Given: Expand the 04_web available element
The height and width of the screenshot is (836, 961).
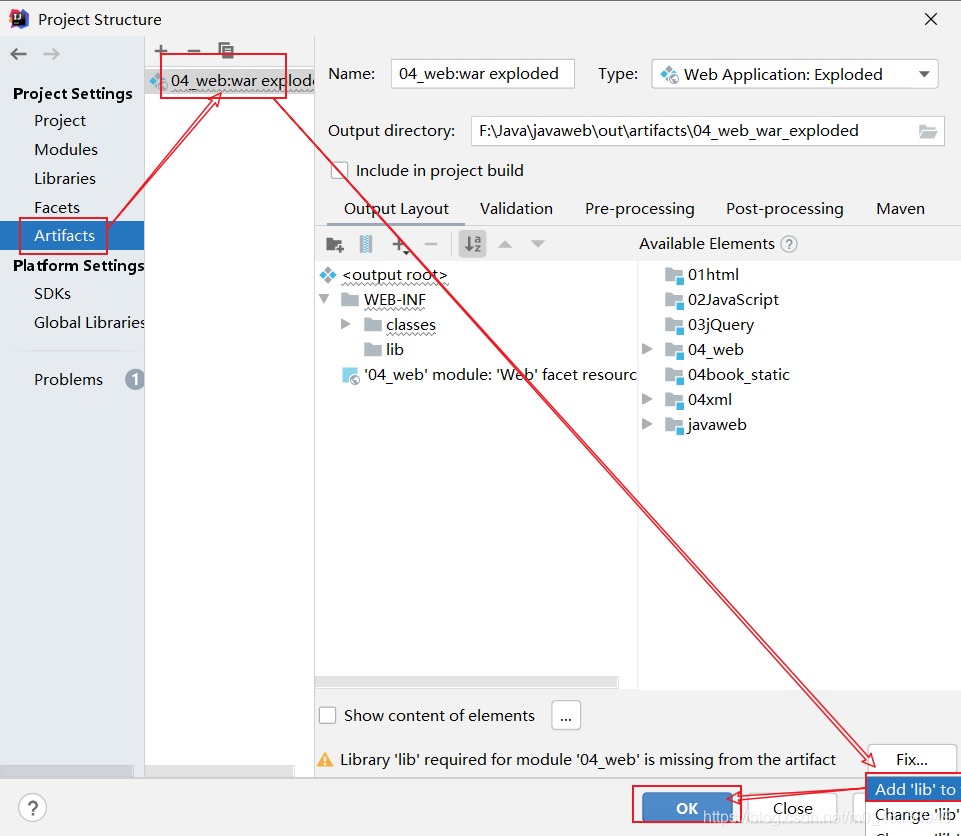Looking at the screenshot, I should tap(647, 349).
